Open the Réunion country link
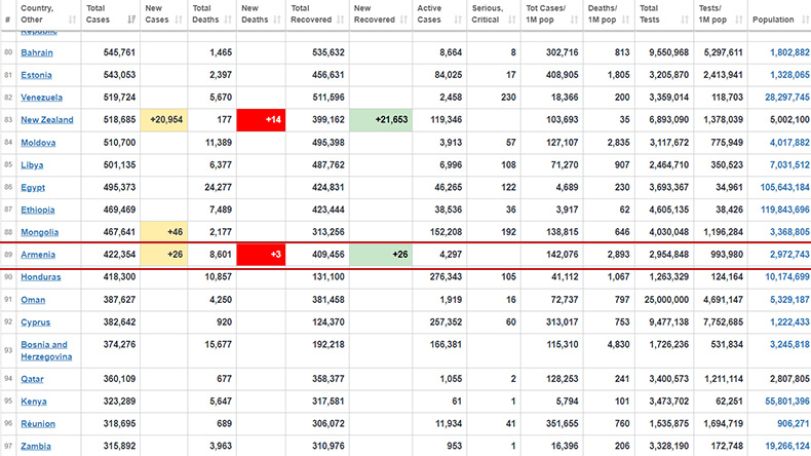The width and height of the screenshot is (811, 456). click(x=38, y=424)
